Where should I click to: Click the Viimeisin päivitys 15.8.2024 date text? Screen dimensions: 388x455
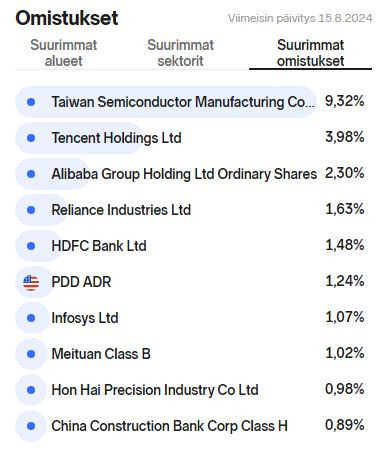pos(300,18)
